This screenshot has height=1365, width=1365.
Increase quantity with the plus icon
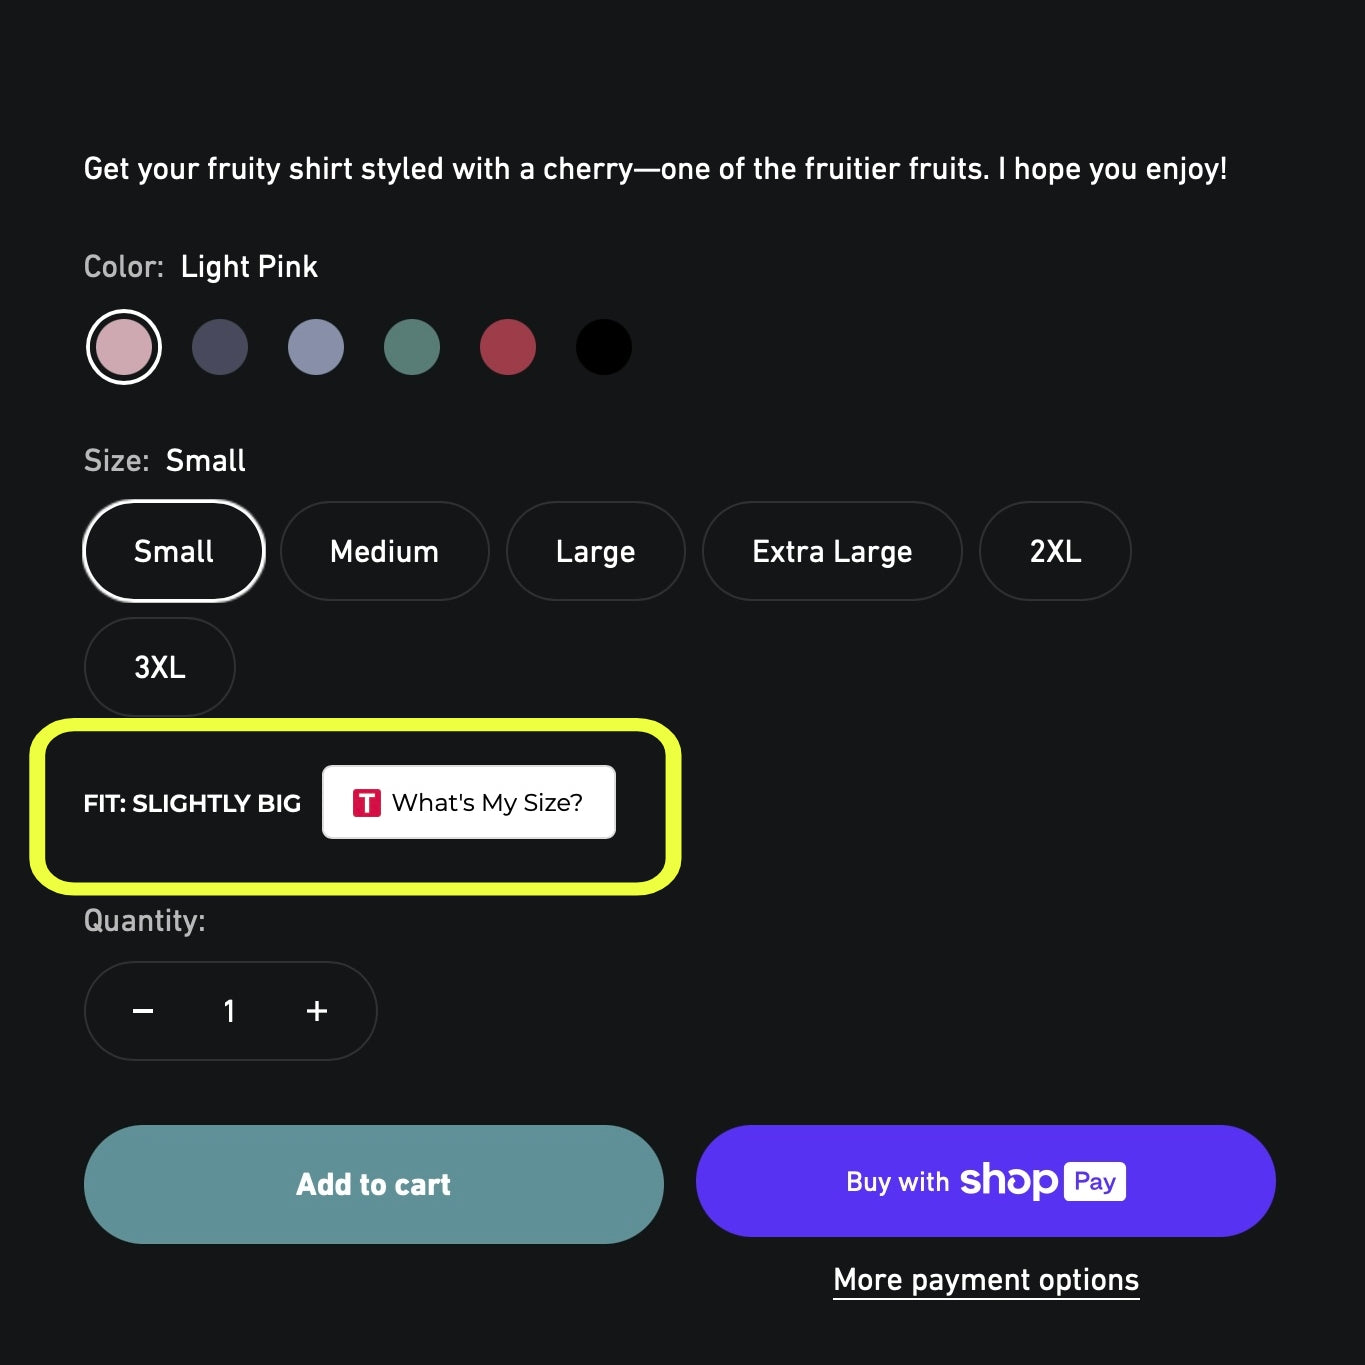pyautogui.click(x=317, y=1011)
